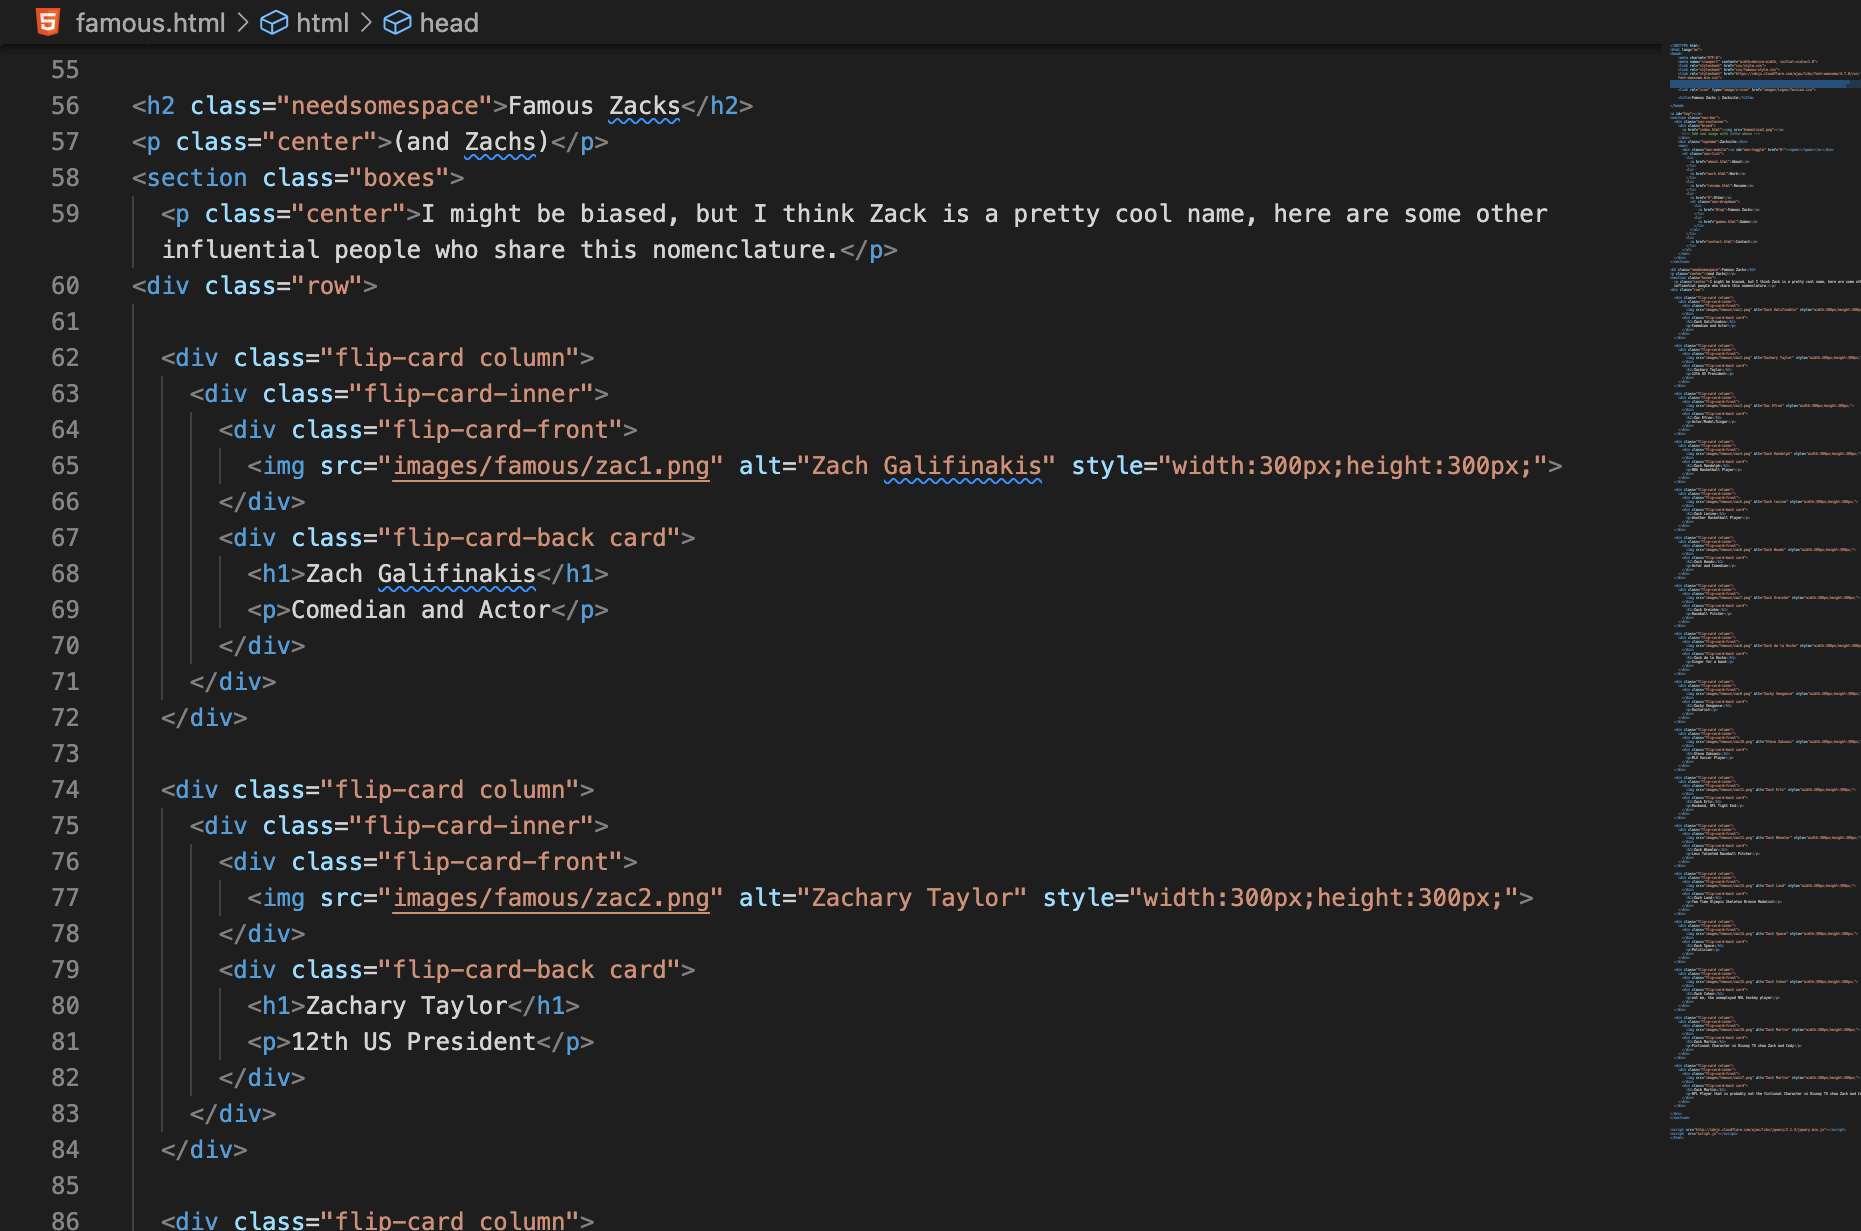Viewport: 1861px width, 1231px height.
Task: Follow the images/famous/zac1.png link
Action: click(551, 466)
